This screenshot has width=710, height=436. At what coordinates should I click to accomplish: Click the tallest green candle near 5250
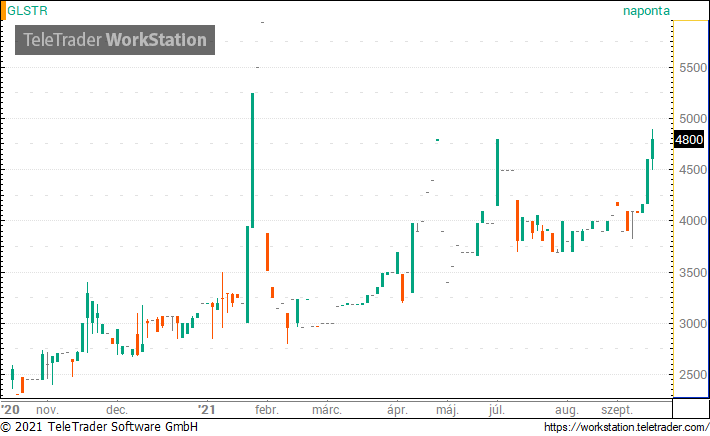pyautogui.click(x=252, y=160)
